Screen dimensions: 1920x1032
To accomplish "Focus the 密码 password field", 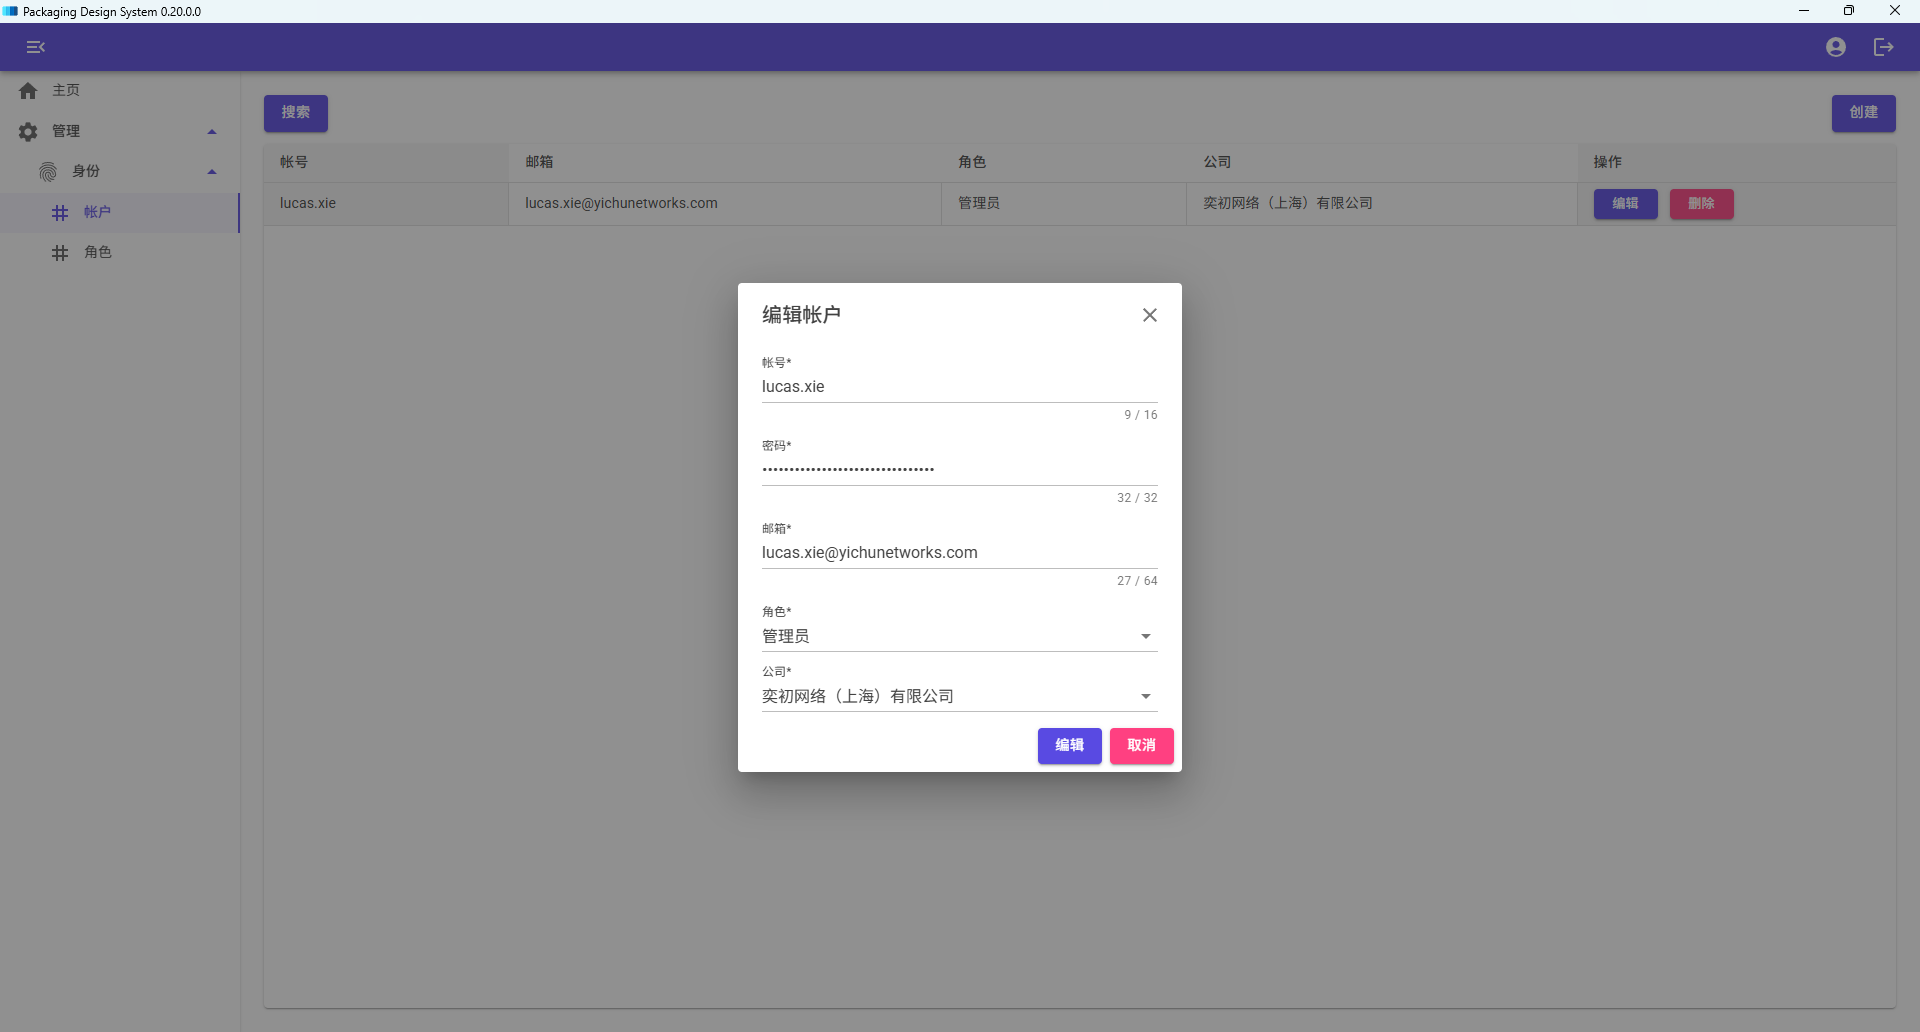I will tap(960, 470).
